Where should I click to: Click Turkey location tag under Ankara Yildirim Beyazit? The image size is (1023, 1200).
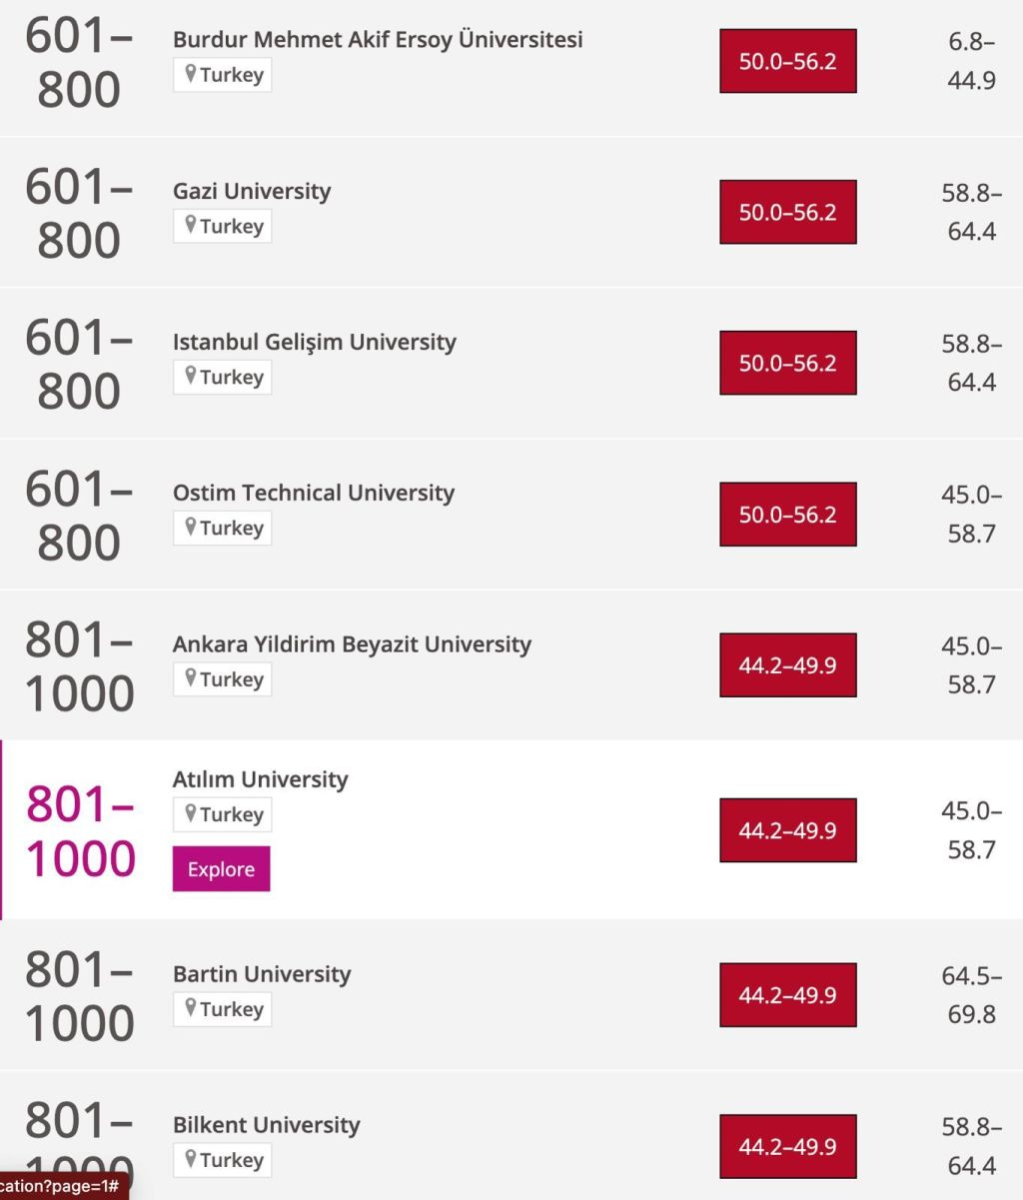click(x=222, y=679)
